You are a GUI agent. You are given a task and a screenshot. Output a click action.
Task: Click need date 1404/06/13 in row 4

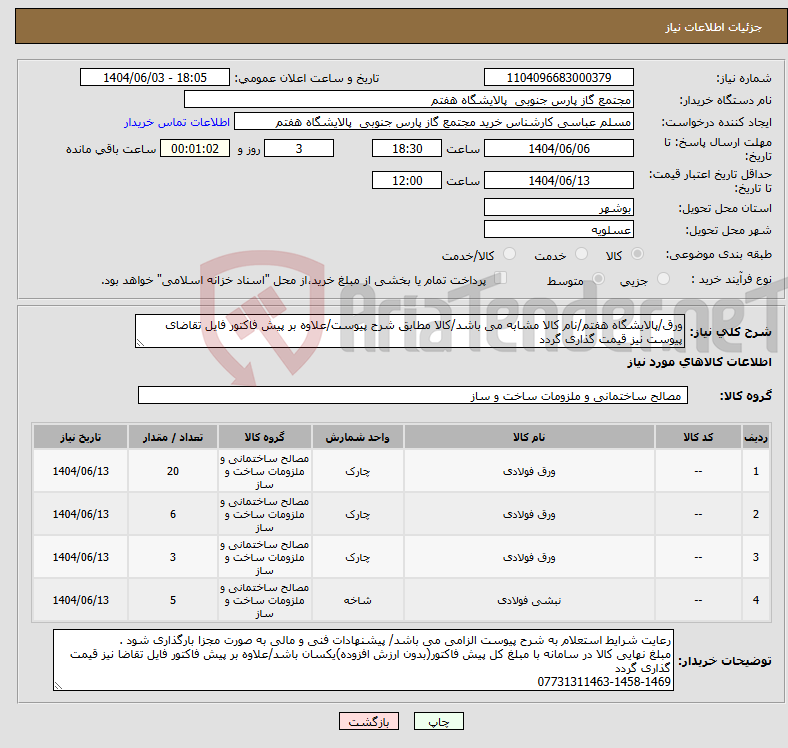click(80, 600)
